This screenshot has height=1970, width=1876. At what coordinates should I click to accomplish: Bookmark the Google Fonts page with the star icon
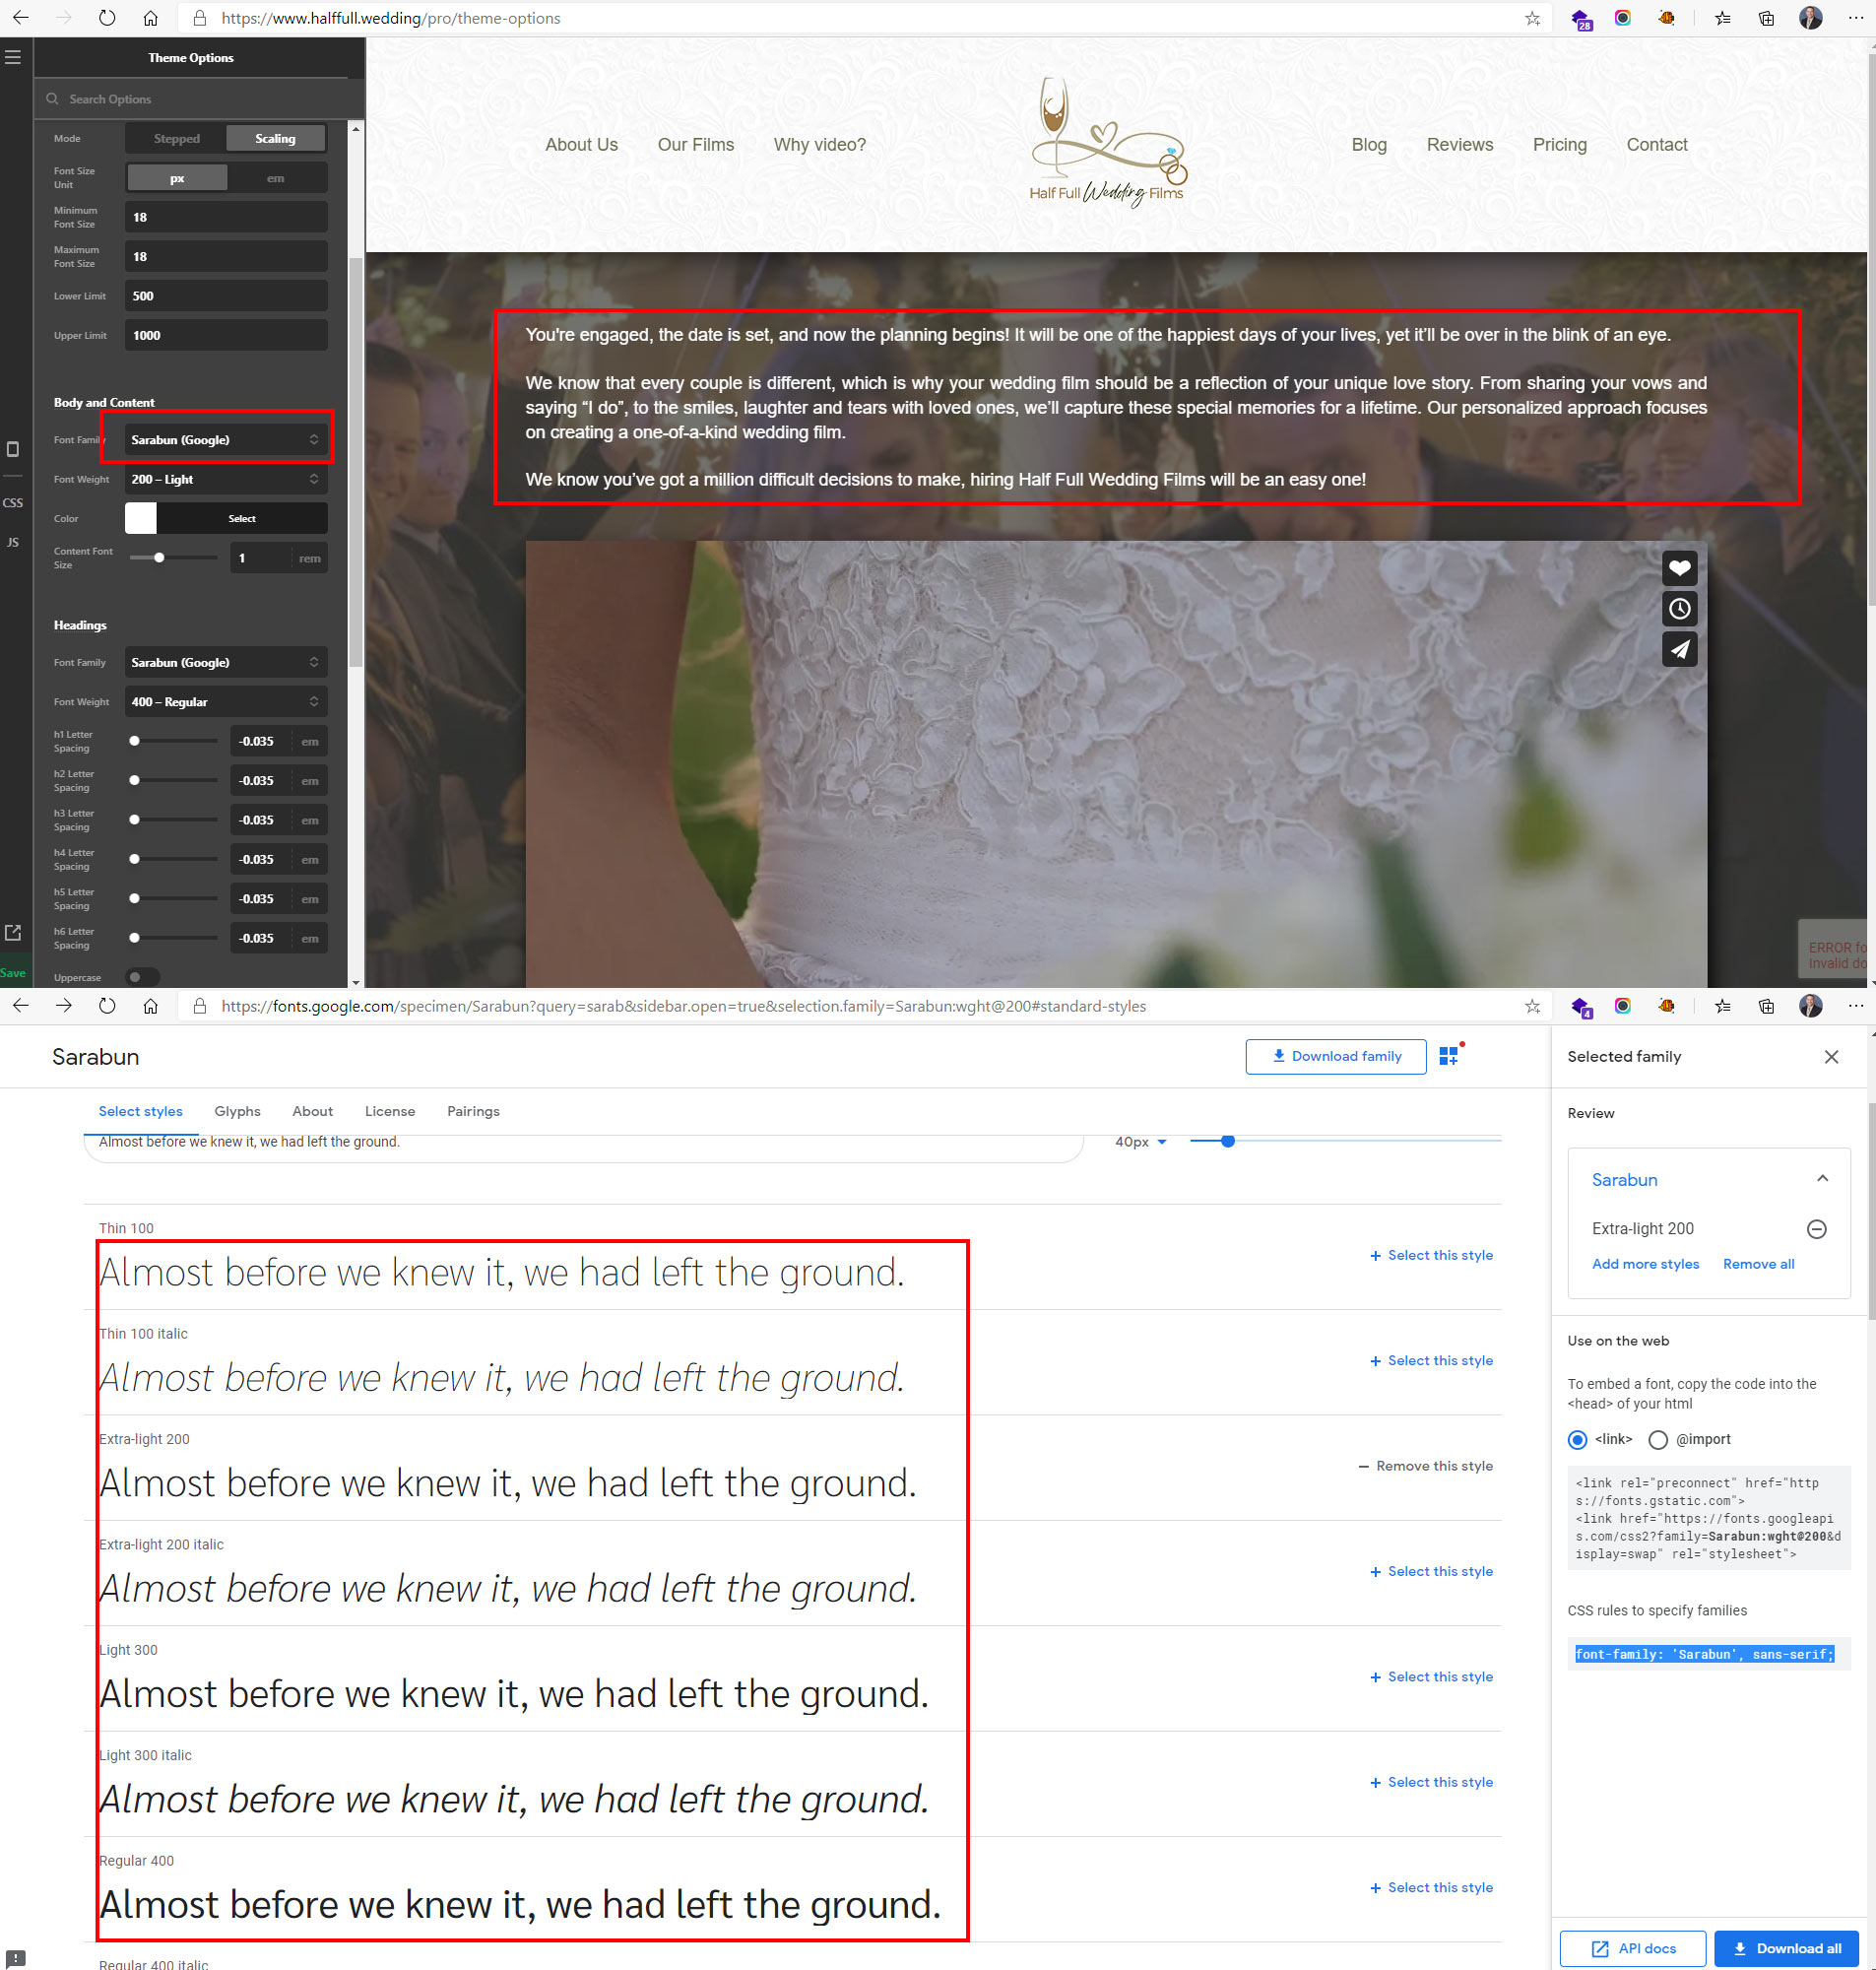1532,1006
